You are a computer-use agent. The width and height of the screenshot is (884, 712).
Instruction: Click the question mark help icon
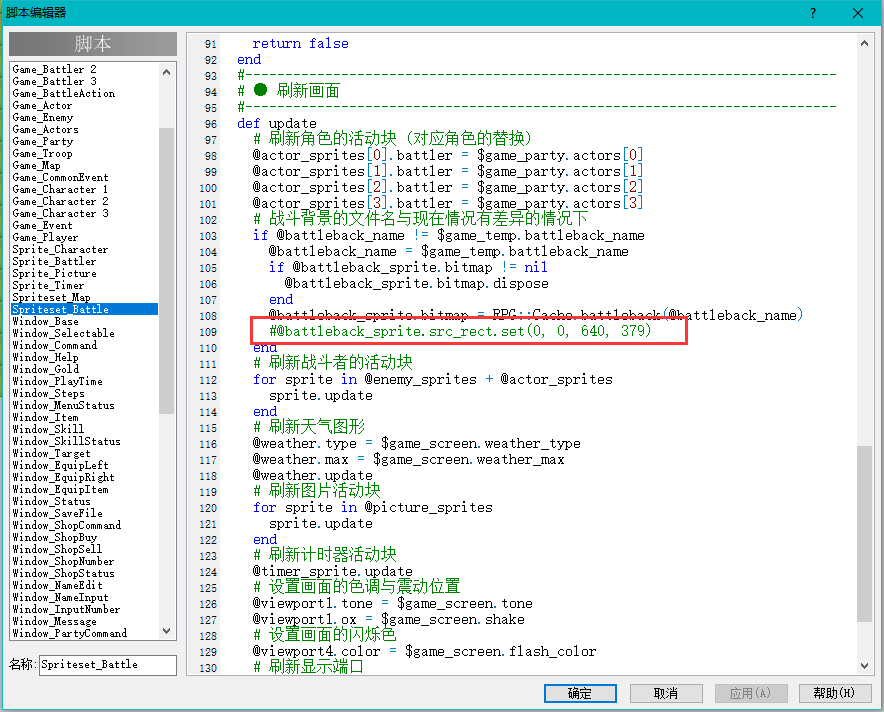812,13
